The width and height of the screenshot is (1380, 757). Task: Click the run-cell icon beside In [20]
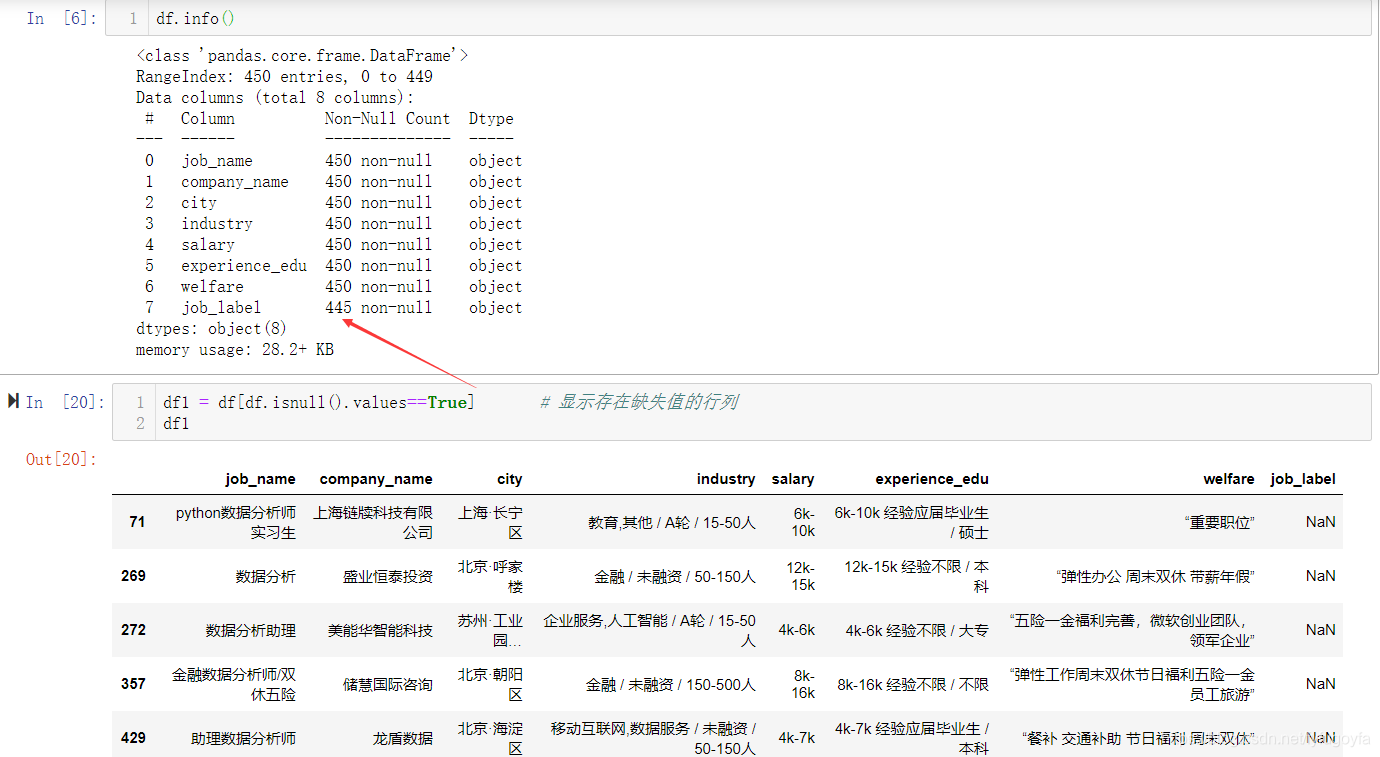(x=13, y=401)
